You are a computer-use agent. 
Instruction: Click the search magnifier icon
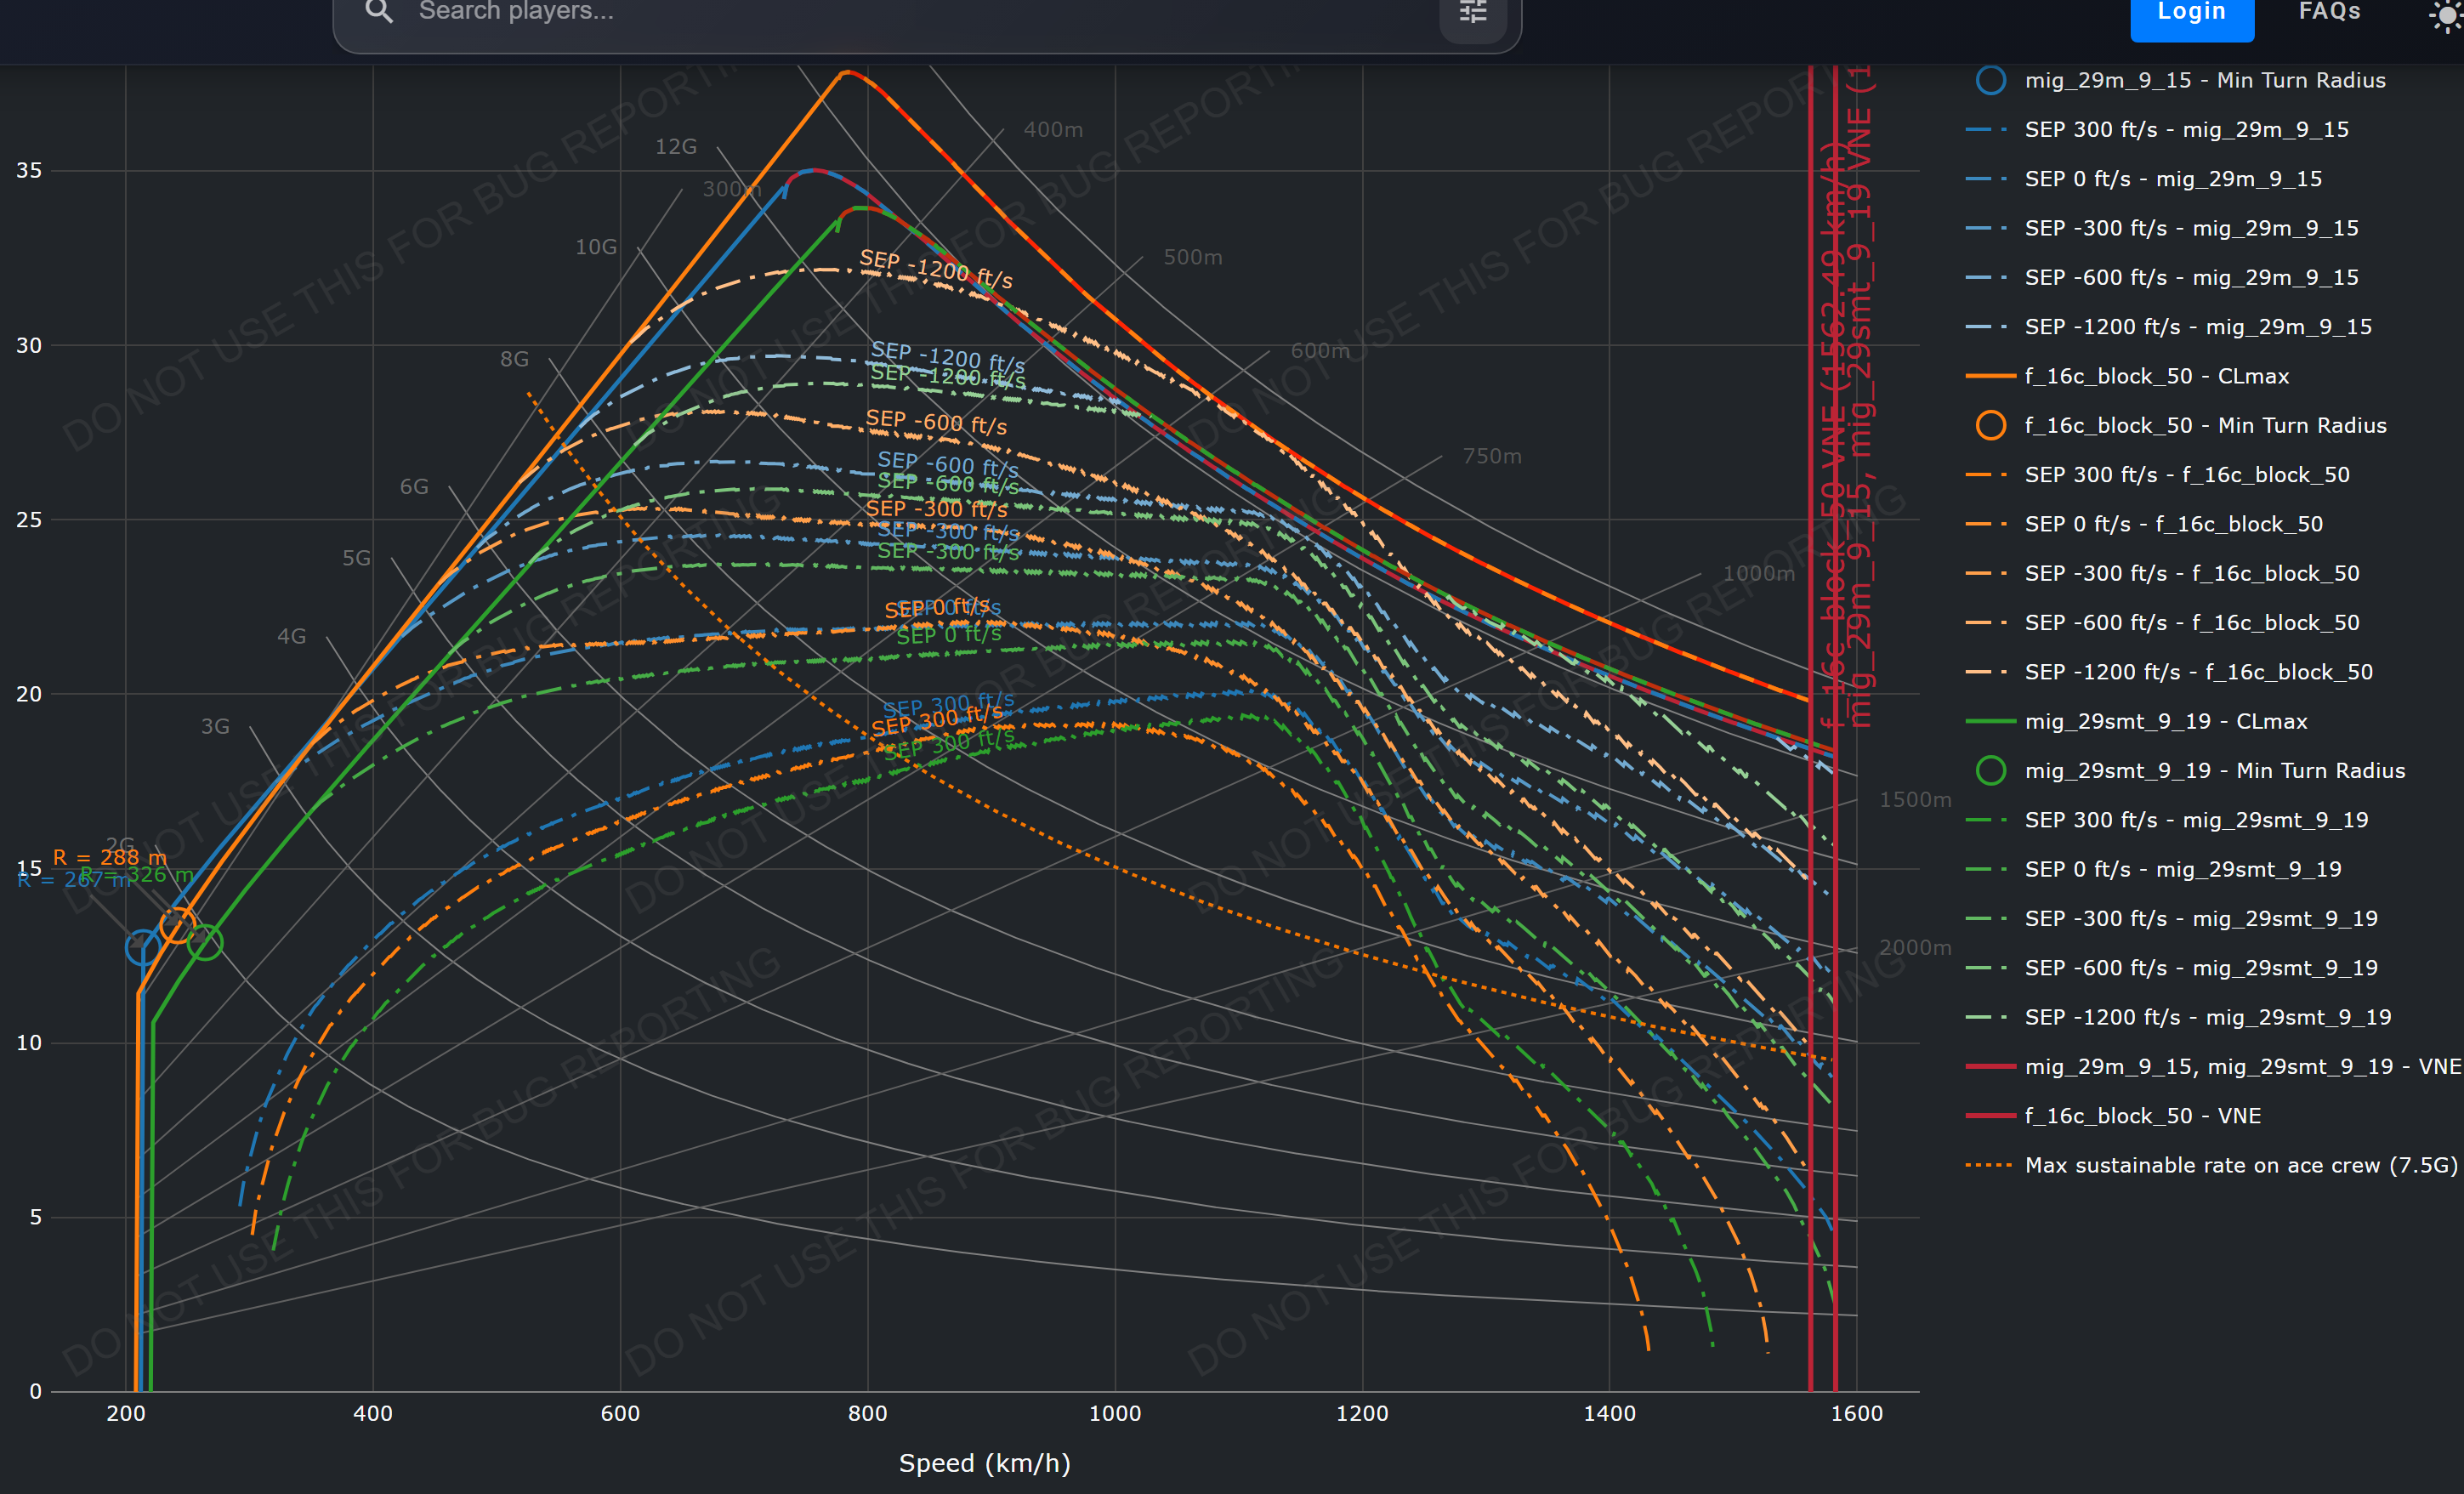379,12
